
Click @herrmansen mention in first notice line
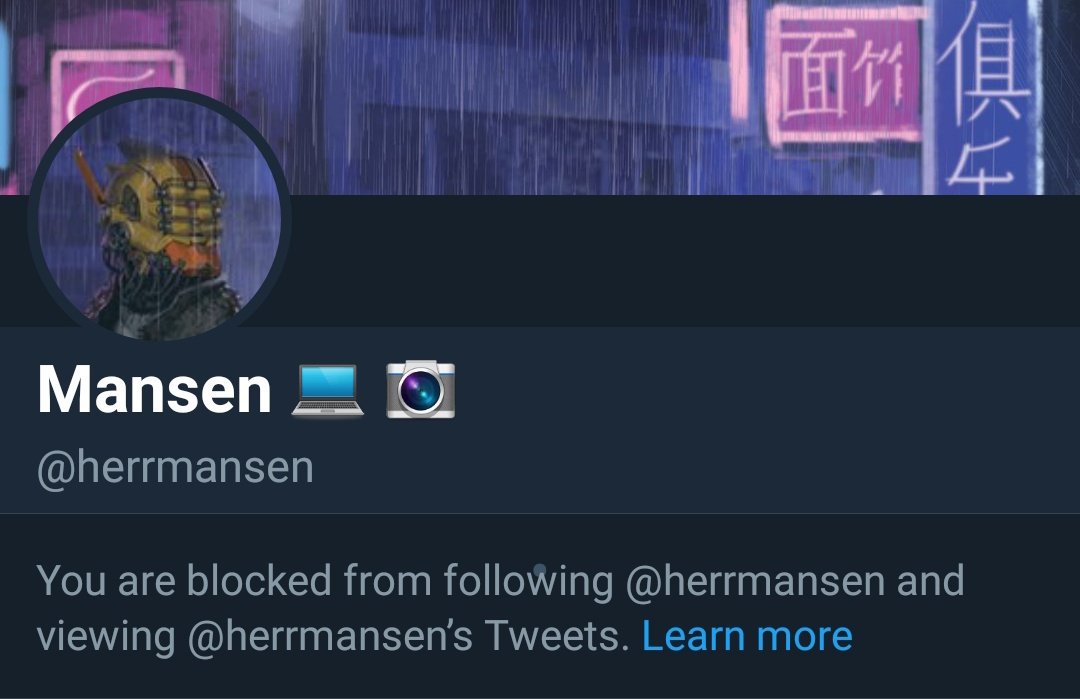click(x=755, y=581)
